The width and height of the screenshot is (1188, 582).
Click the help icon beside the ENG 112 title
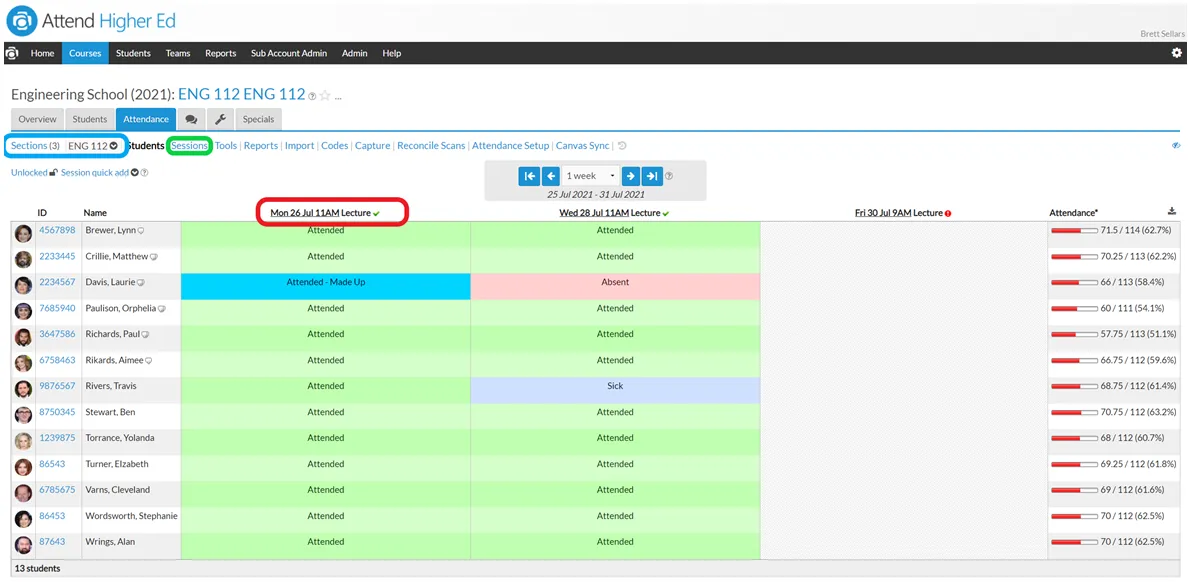click(x=312, y=96)
